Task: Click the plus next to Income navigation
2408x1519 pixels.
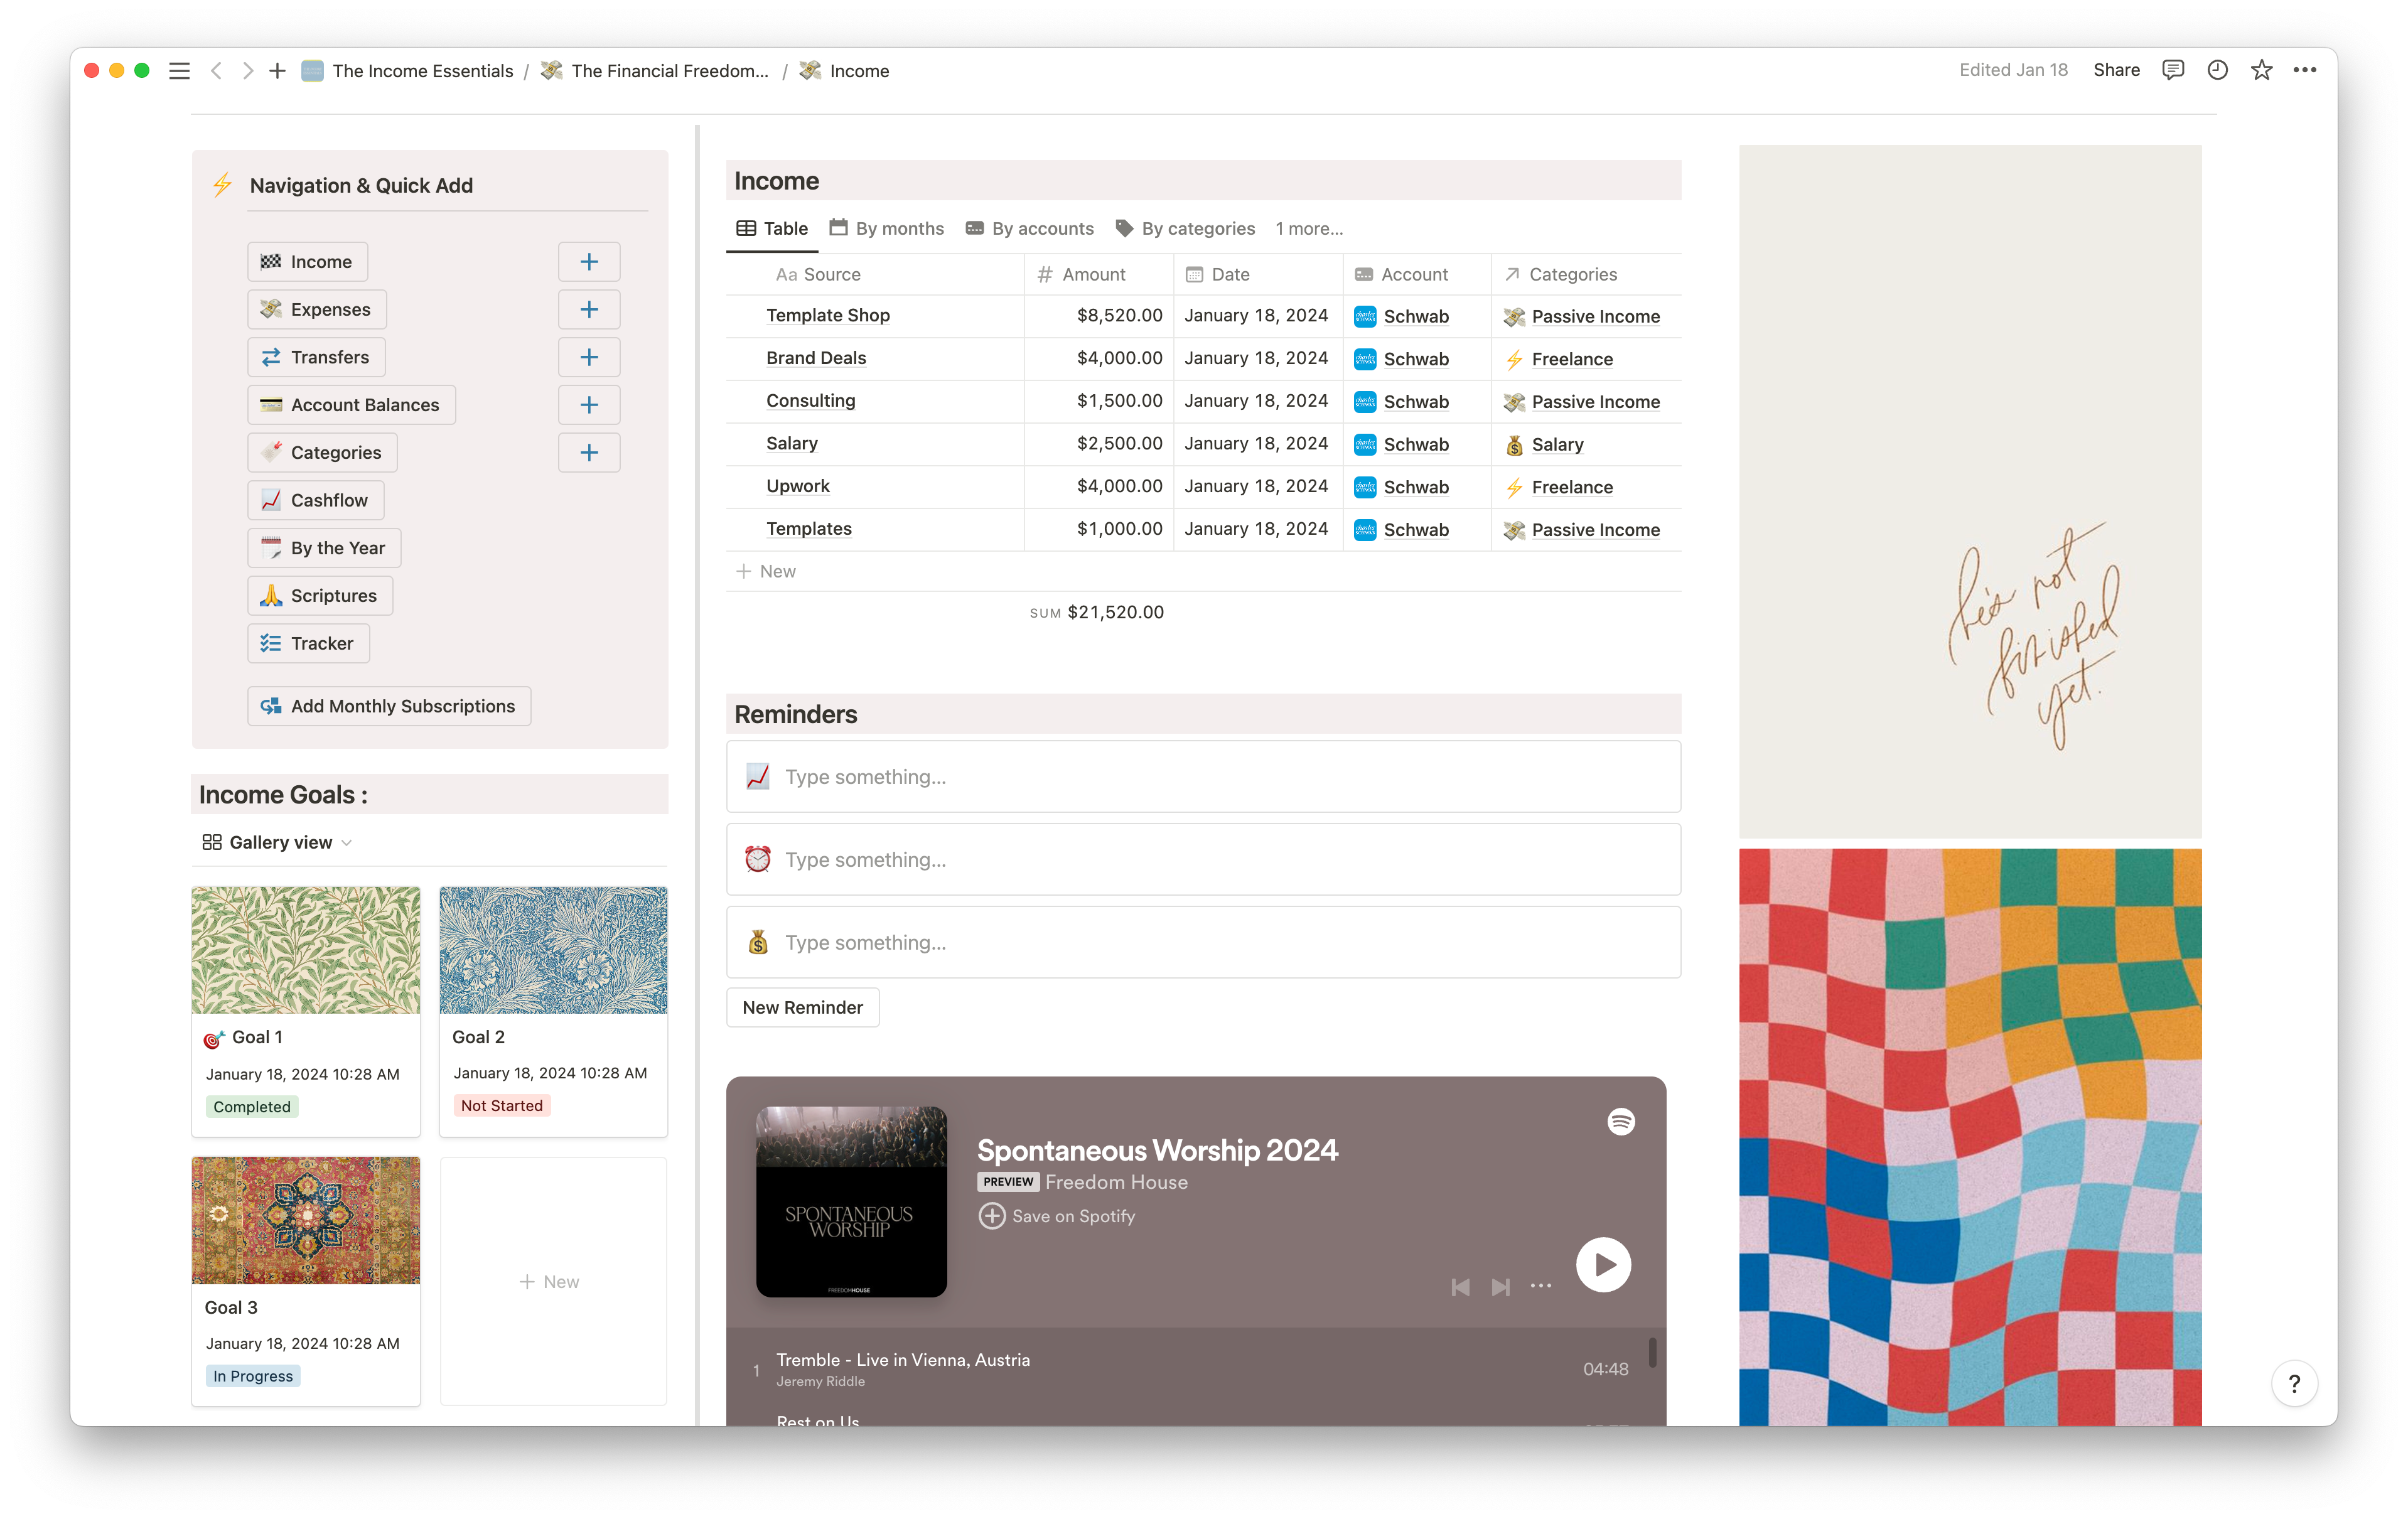Action: coord(589,262)
